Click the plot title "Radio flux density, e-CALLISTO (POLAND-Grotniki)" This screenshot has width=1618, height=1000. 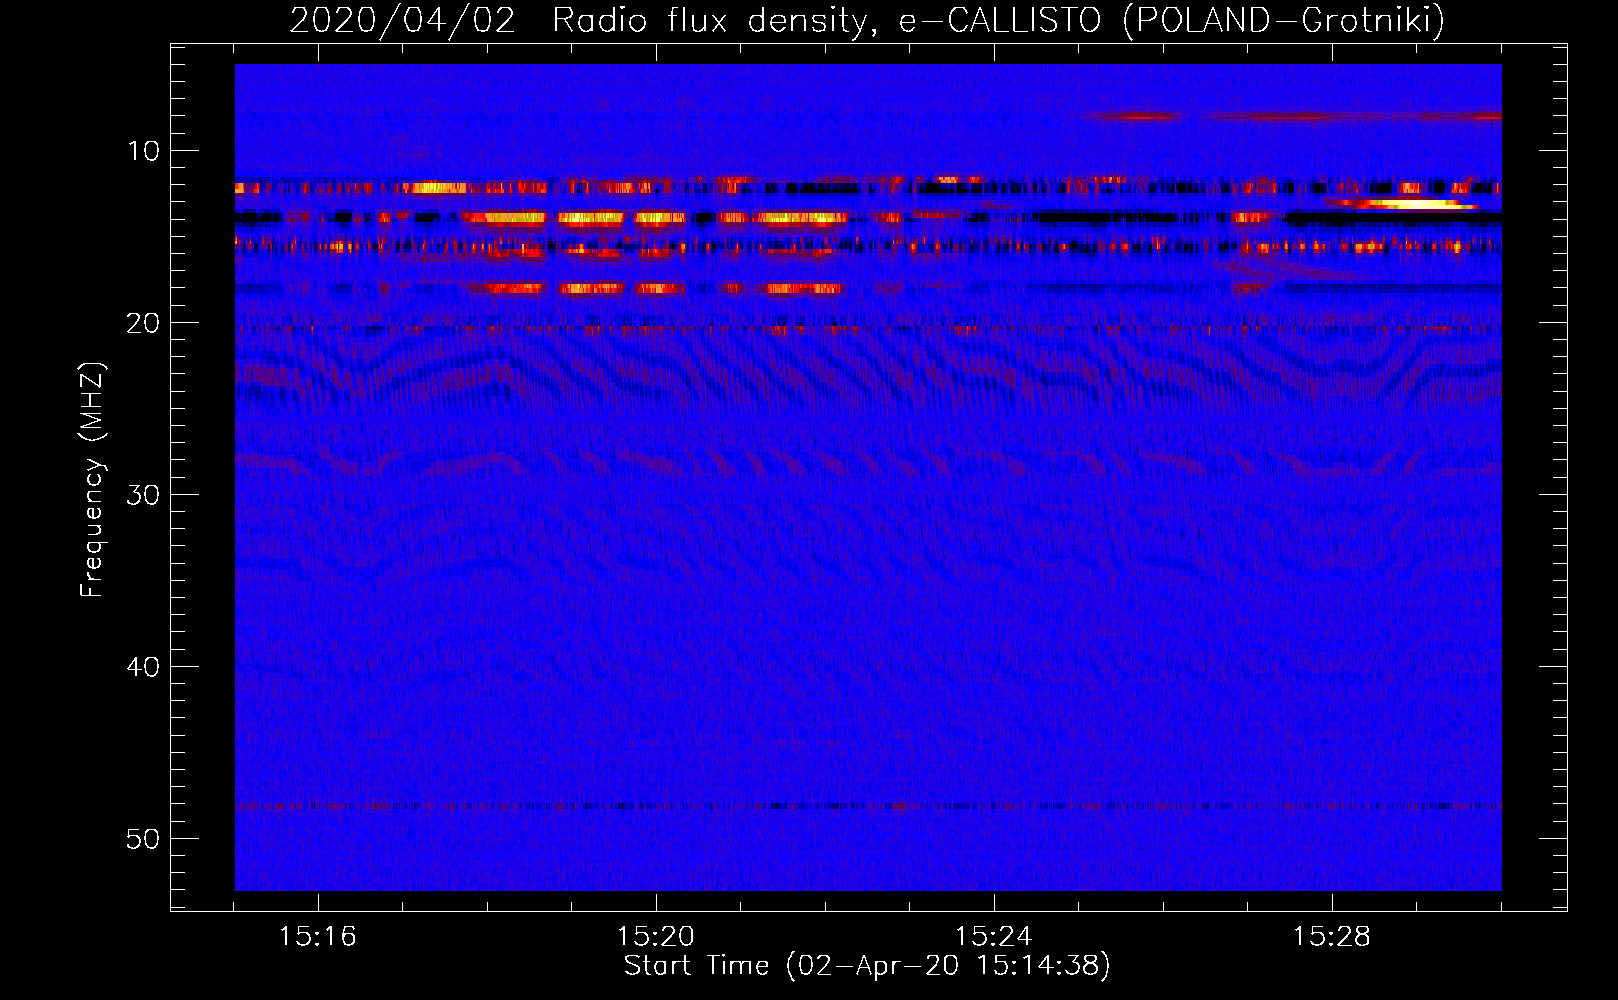tap(998, 20)
